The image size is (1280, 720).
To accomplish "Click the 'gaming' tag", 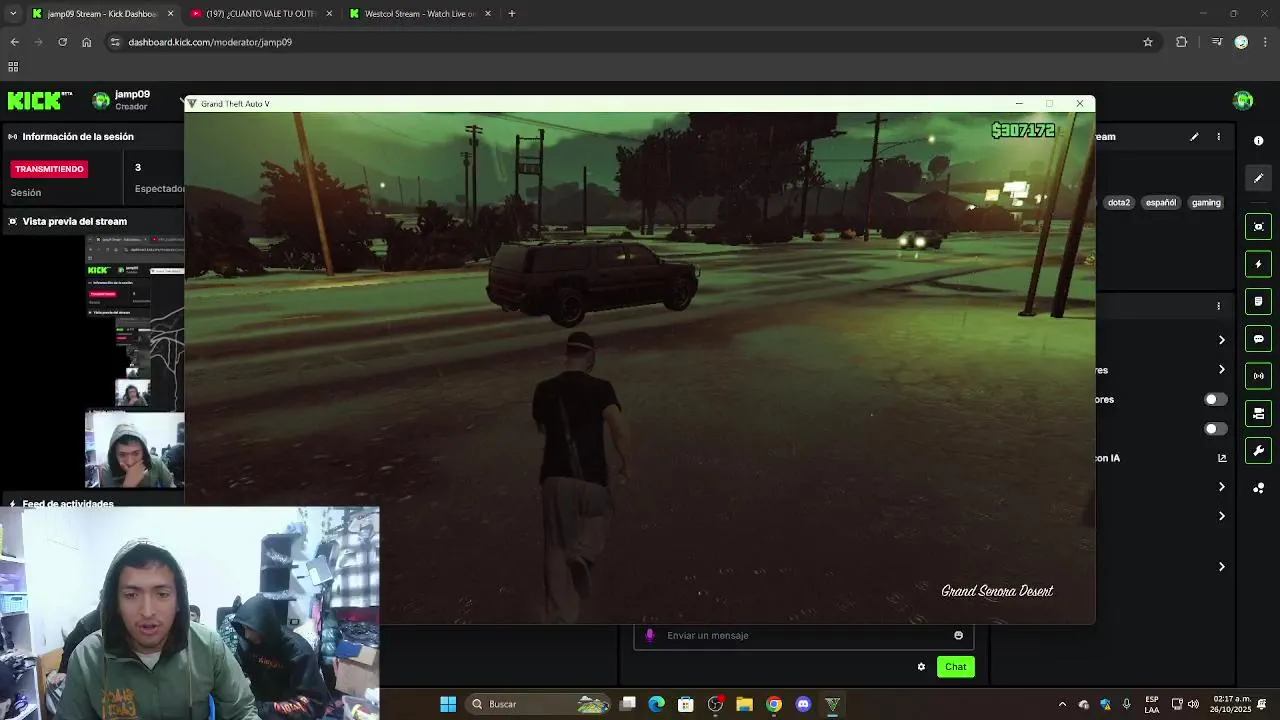I will click(1206, 202).
